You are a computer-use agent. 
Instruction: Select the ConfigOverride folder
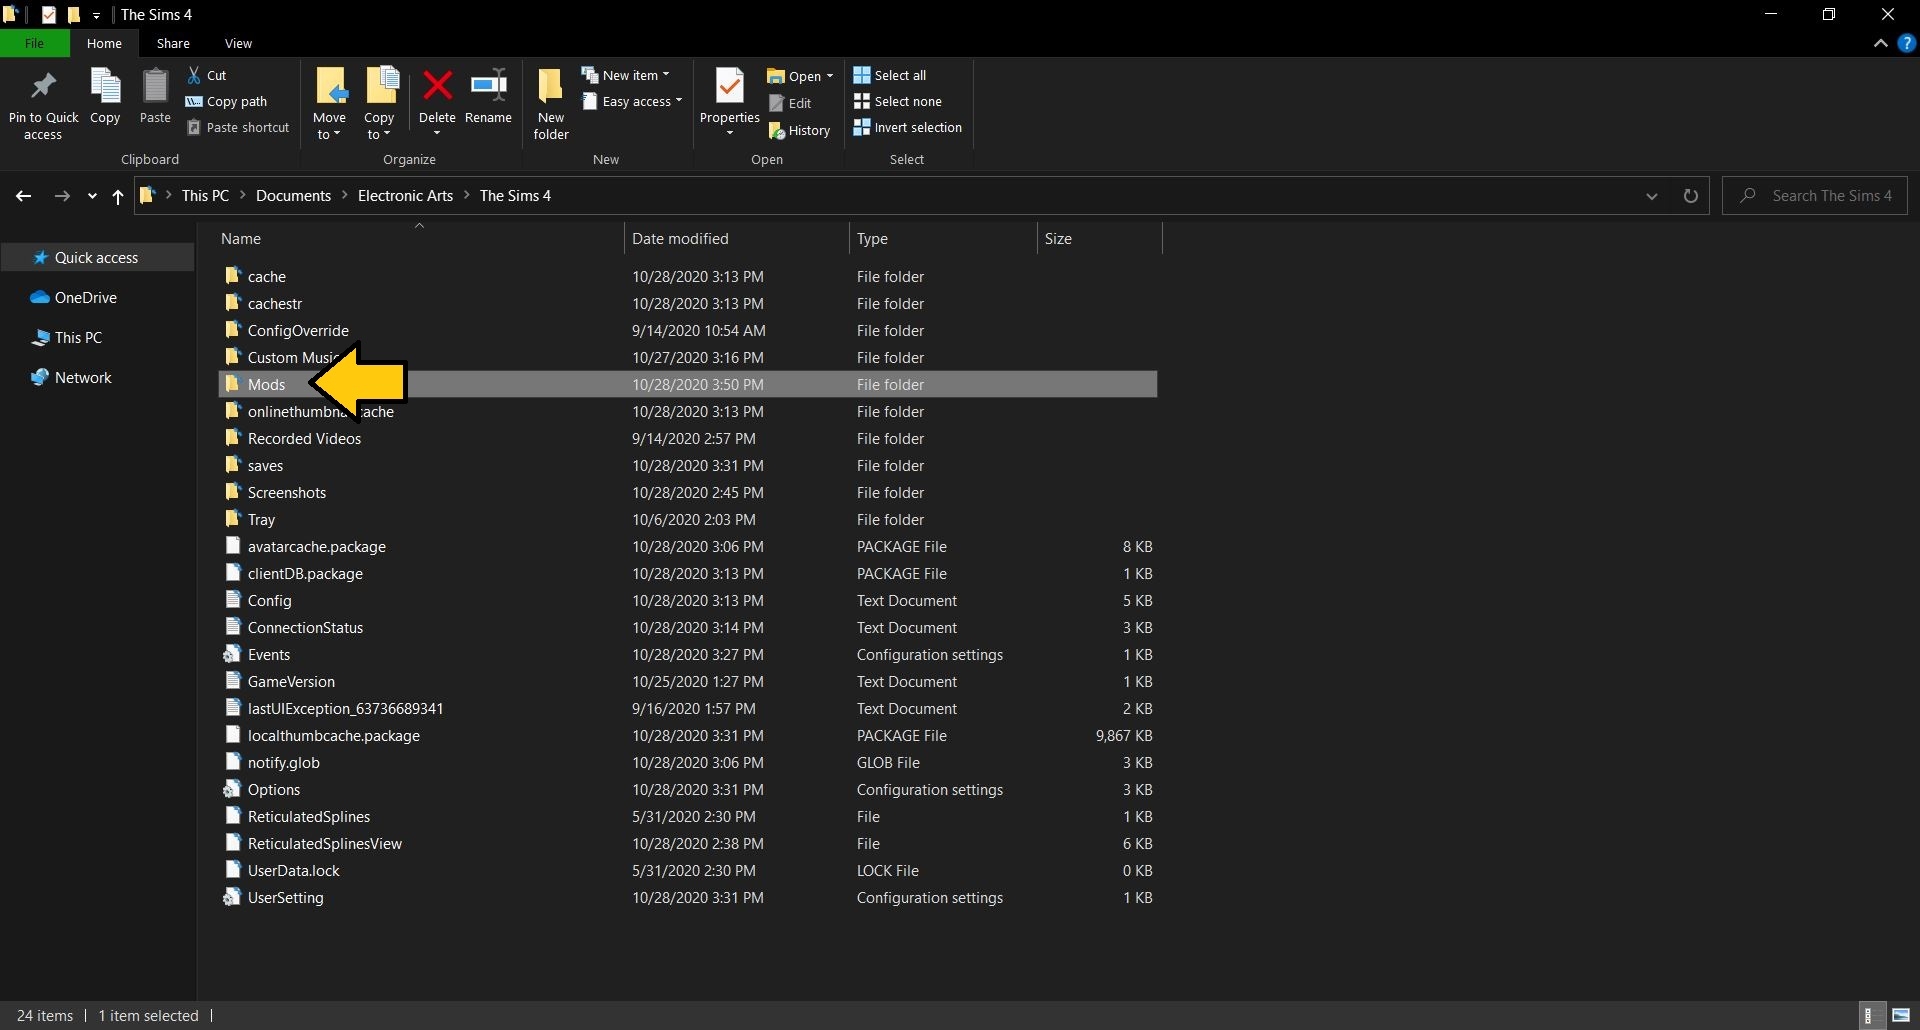[x=687, y=330]
